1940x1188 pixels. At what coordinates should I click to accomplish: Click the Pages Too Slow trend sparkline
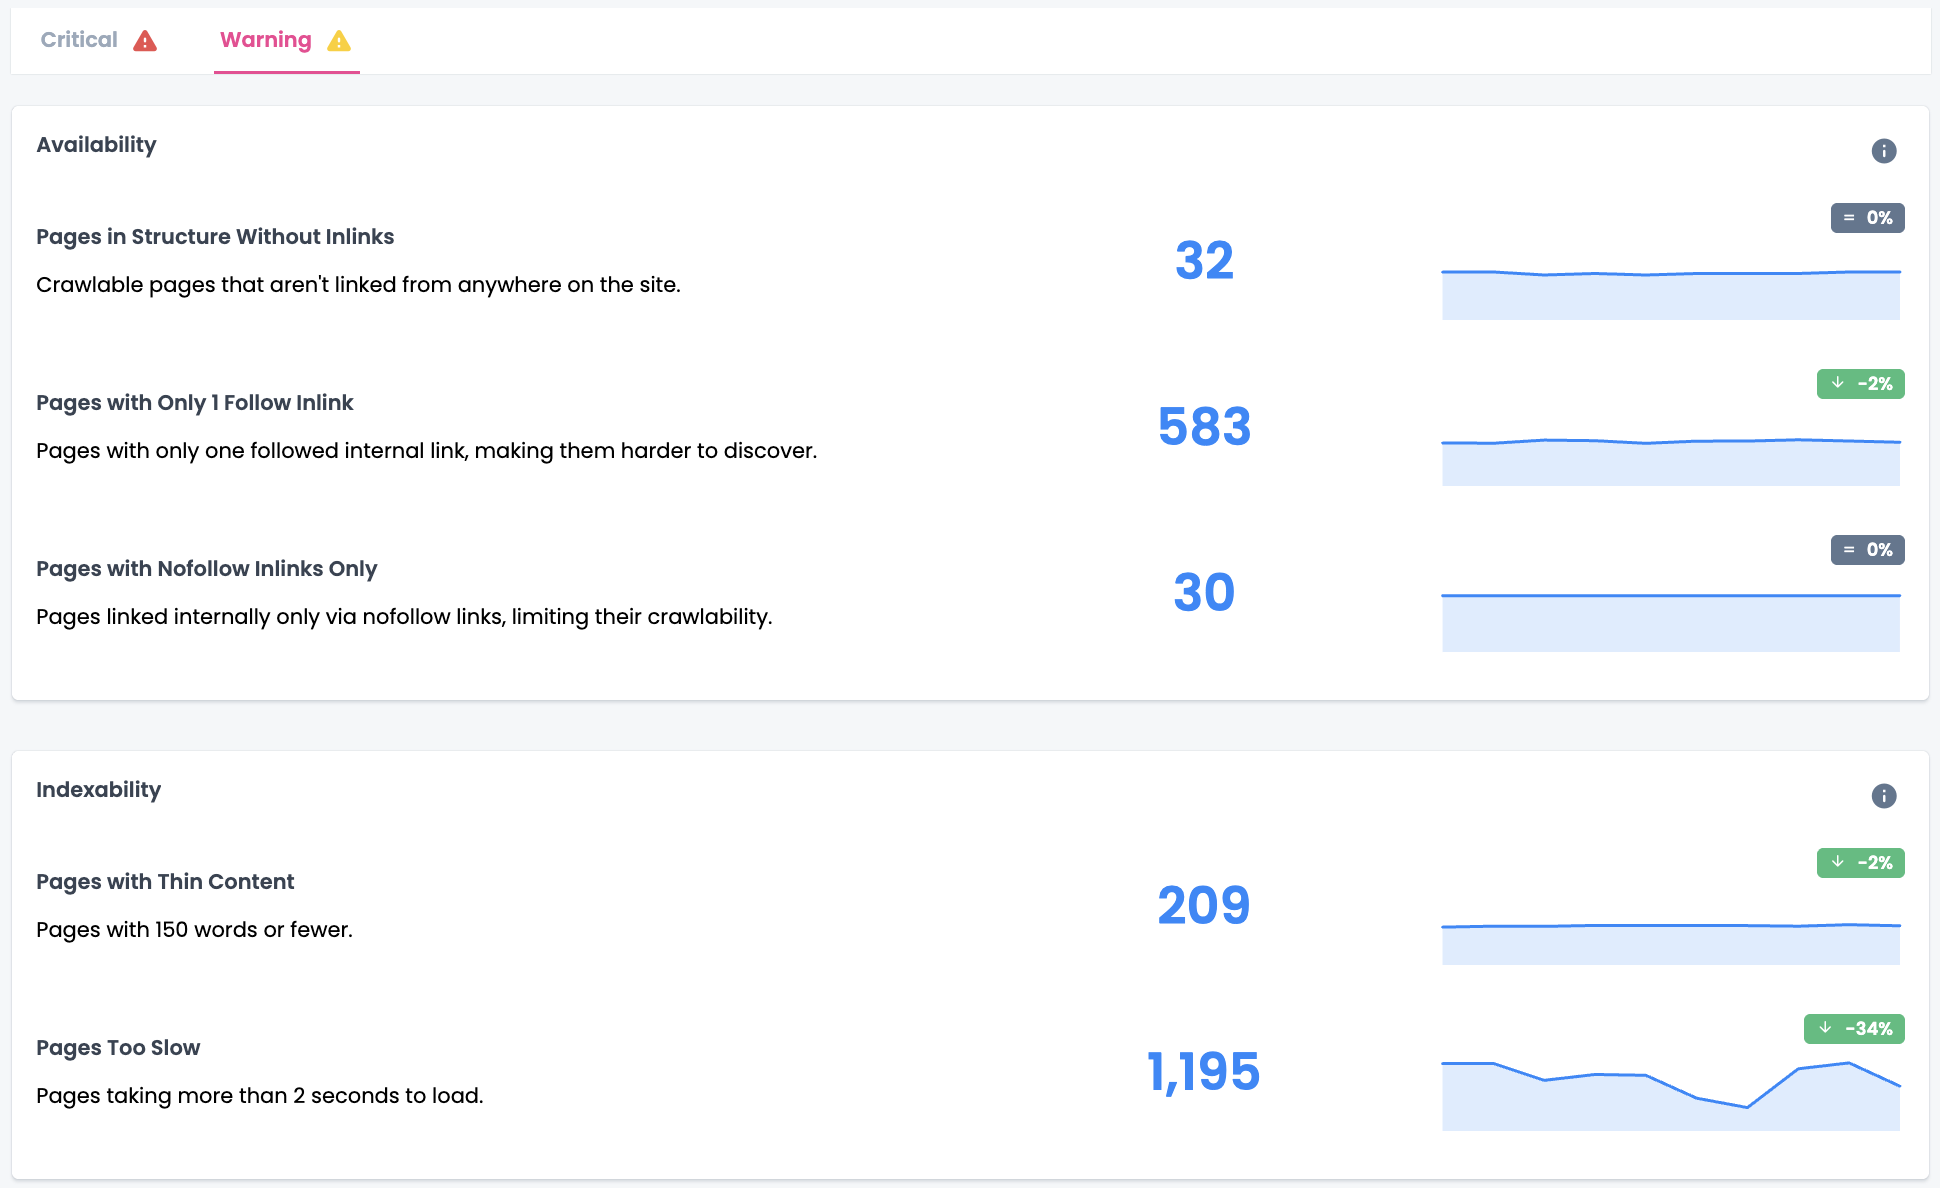(x=1670, y=1090)
